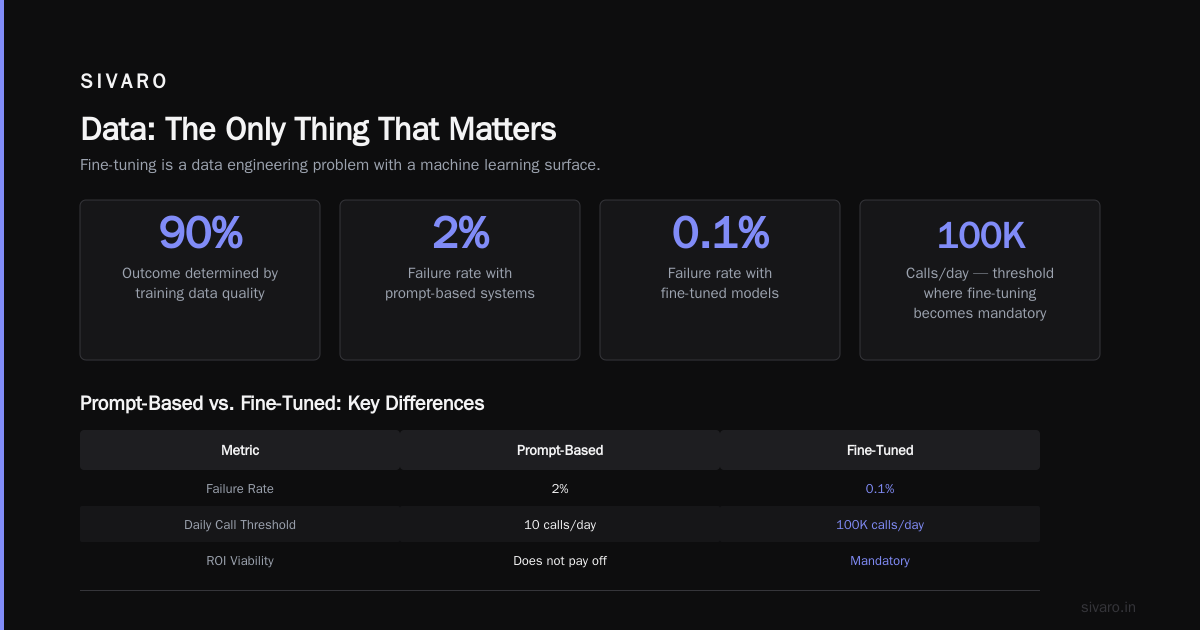The width and height of the screenshot is (1200, 630).
Task: Open the sivaro.in footer link
Action: point(1109,607)
